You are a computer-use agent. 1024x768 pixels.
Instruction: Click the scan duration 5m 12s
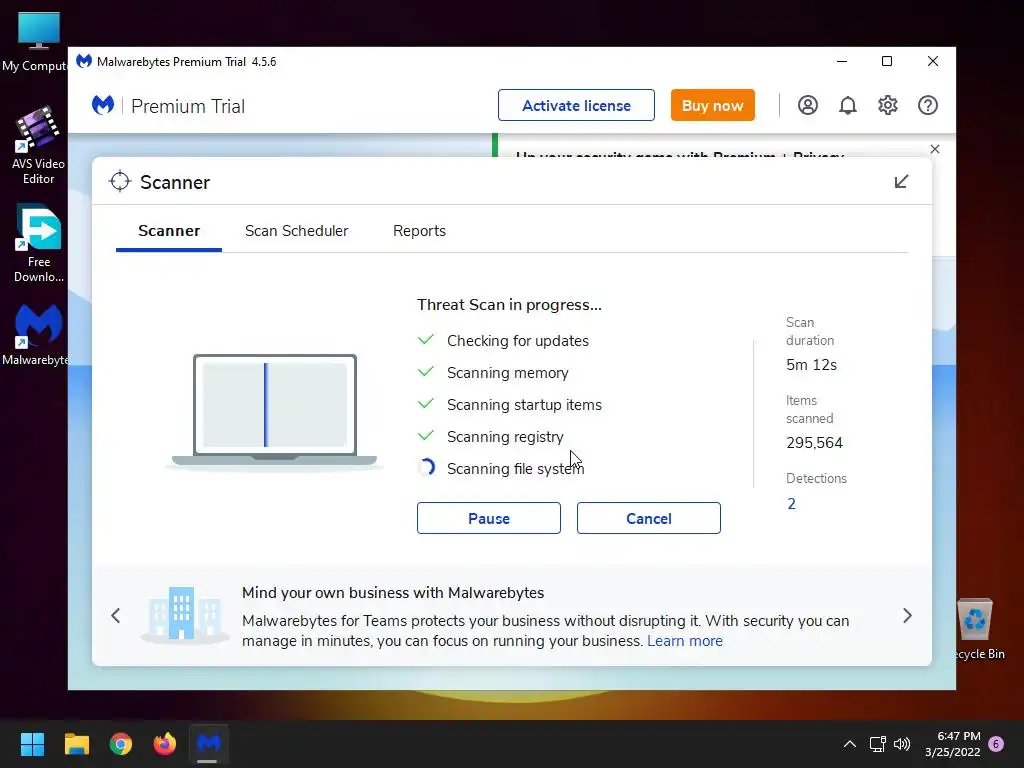click(811, 364)
